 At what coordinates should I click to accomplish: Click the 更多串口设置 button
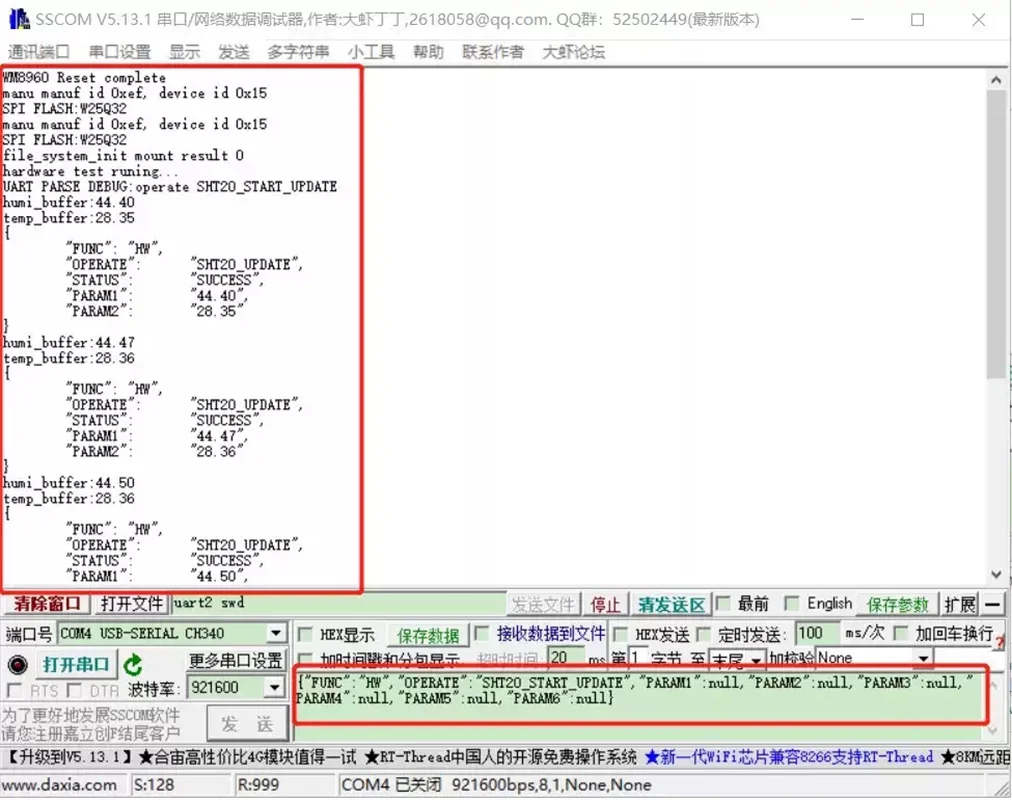pyautogui.click(x=236, y=661)
